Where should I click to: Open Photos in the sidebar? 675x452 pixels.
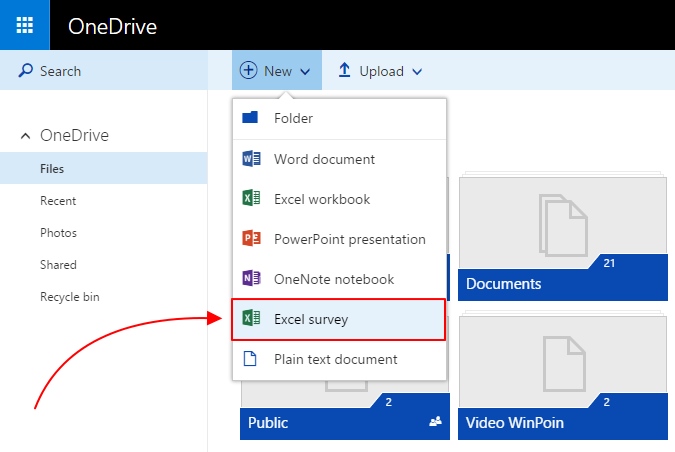pos(58,233)
